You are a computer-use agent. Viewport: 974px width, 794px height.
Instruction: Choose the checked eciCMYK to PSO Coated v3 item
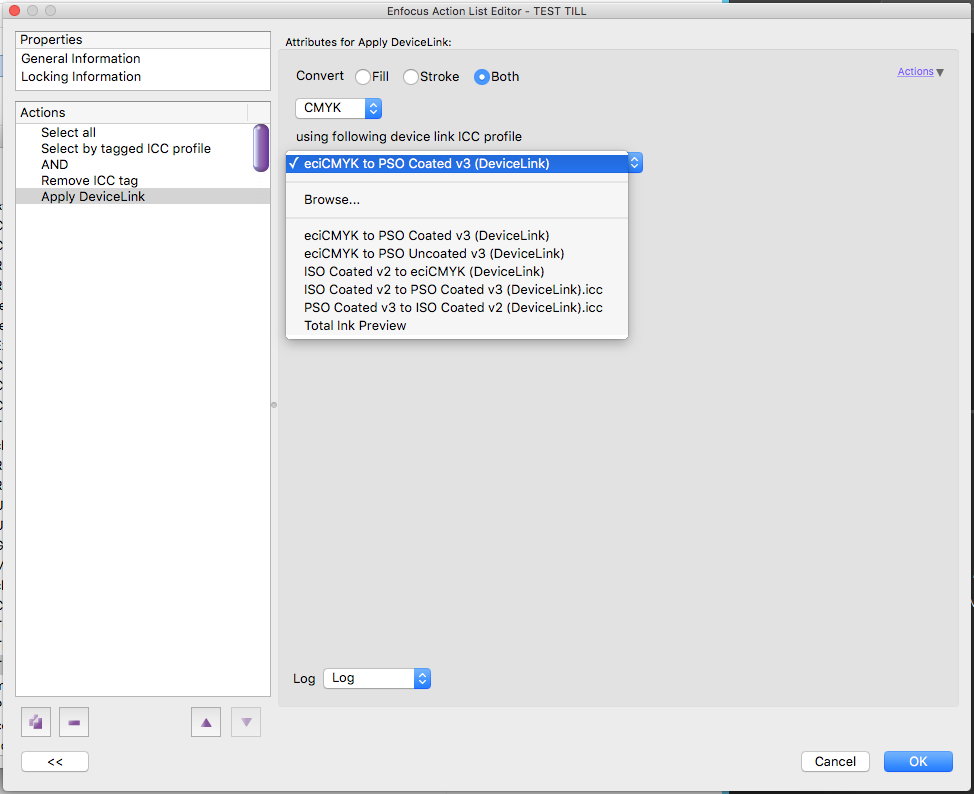[457, 163]
